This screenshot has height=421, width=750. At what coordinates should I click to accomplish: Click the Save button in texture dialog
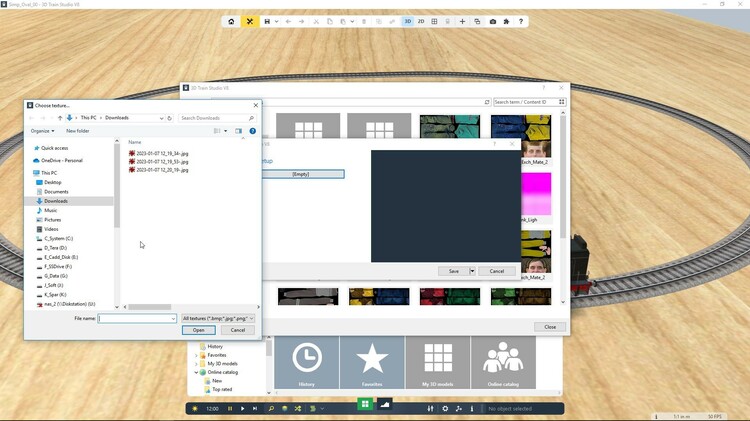tap(454, 271)
